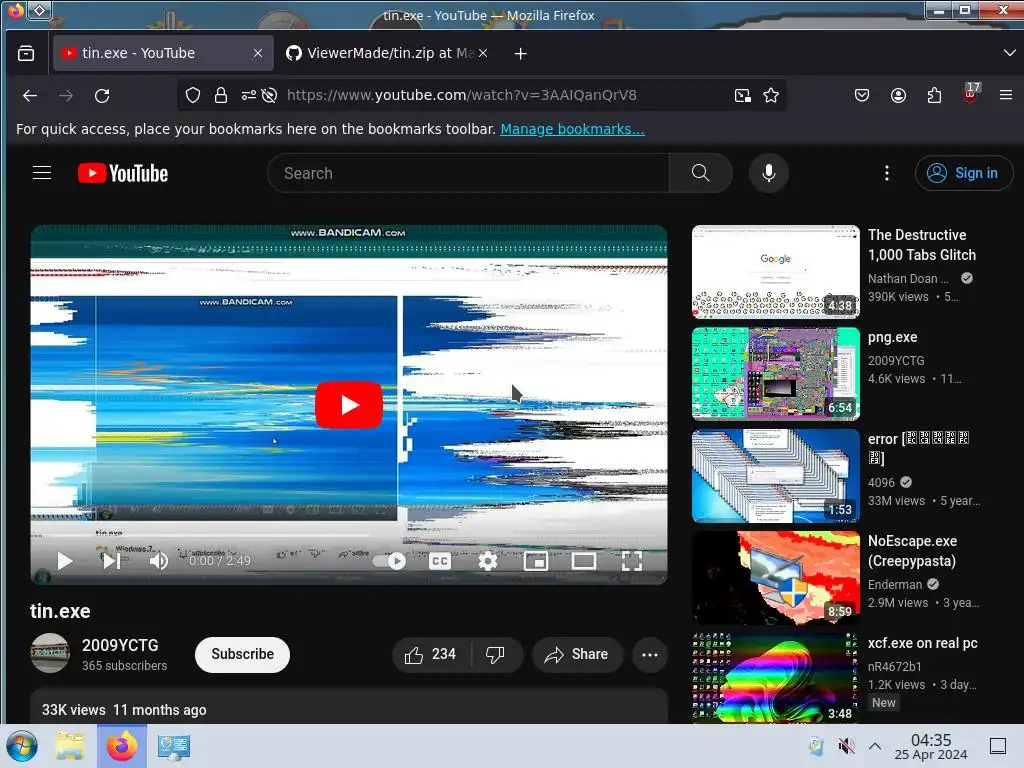The image size is (1024, 768).
Task: Reload the current page
Action: [102, 96]
